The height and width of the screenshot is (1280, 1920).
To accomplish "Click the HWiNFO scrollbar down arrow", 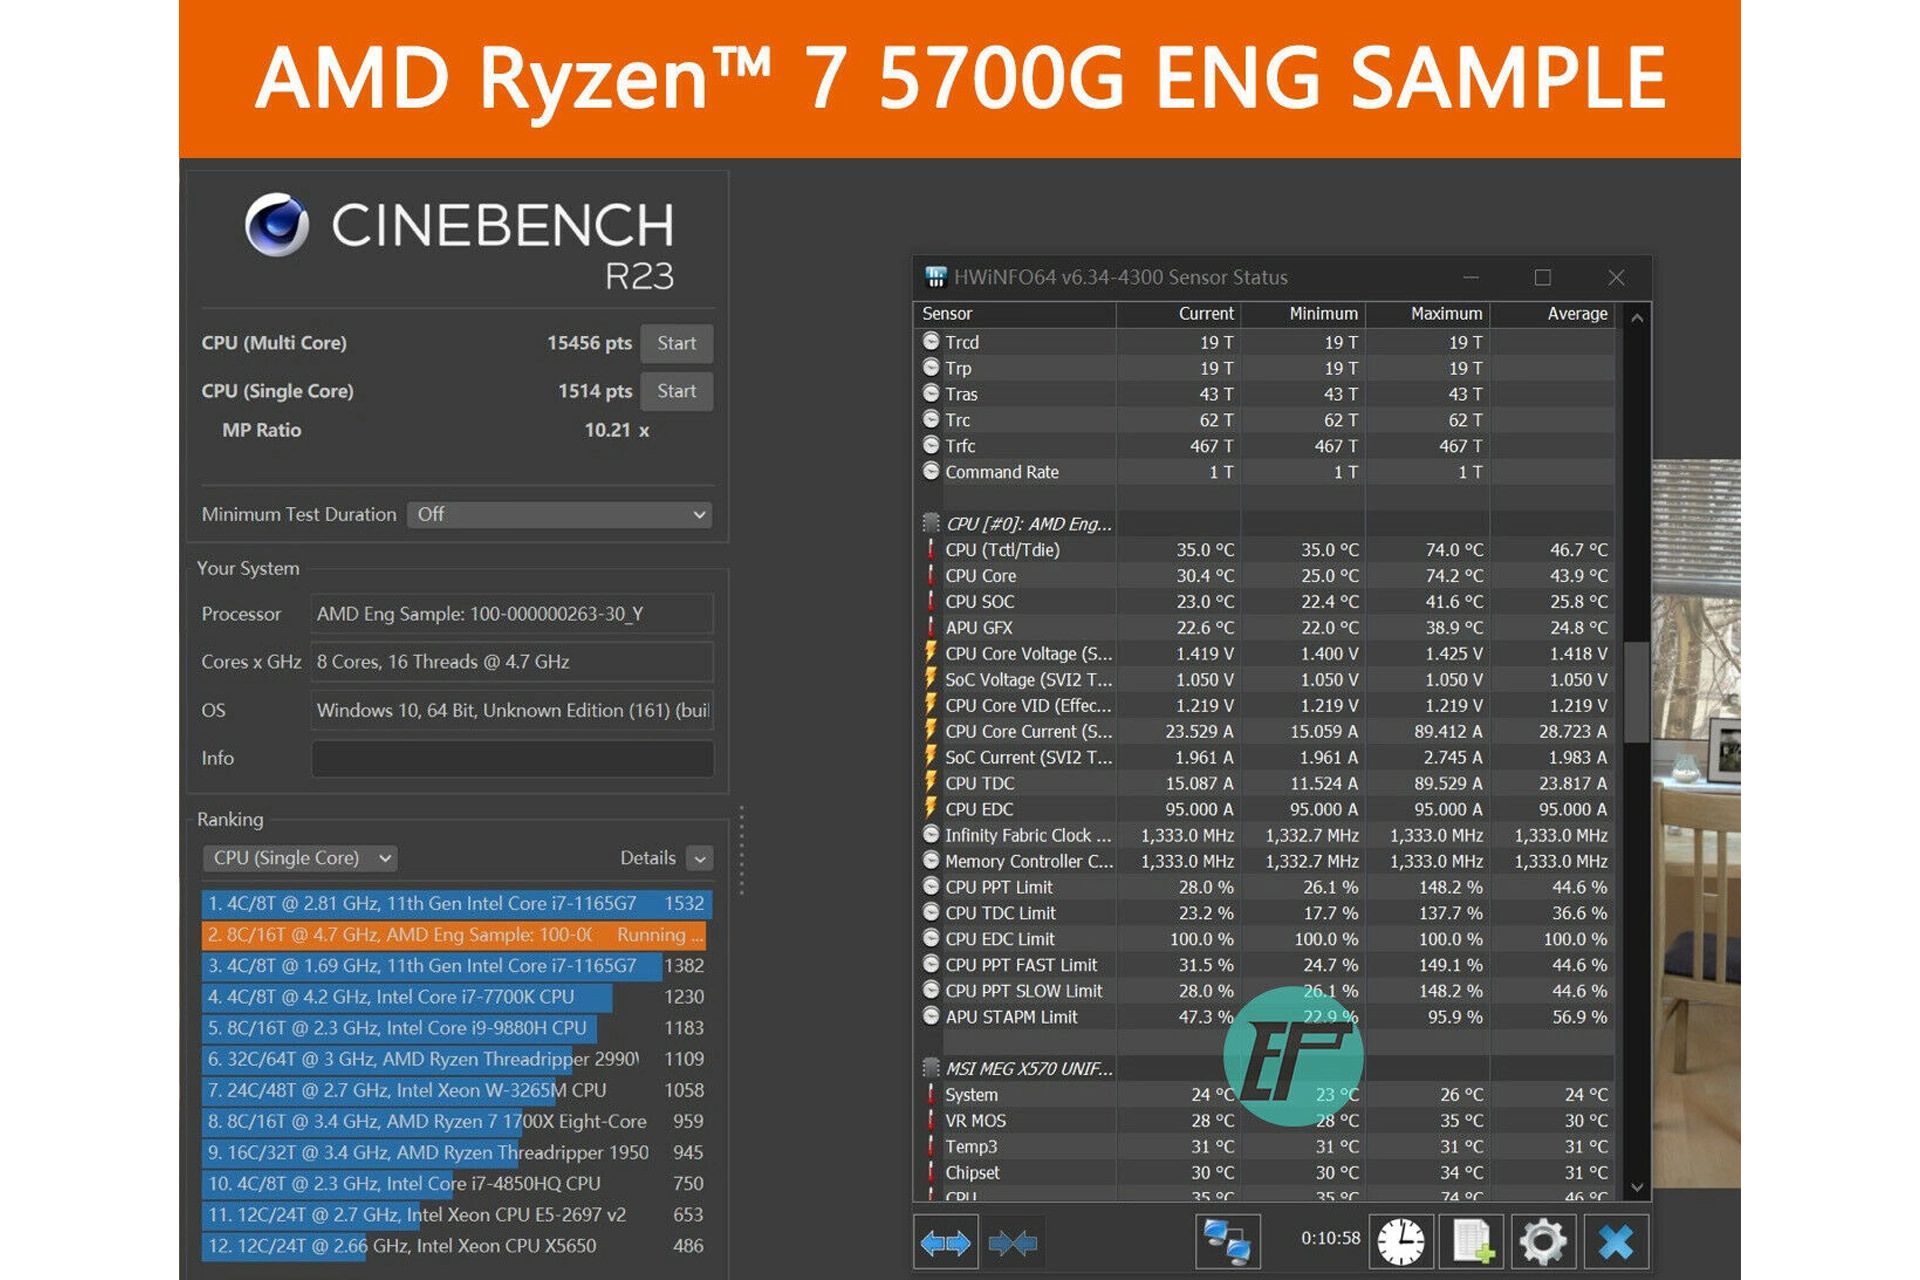I will 1637,1187.
